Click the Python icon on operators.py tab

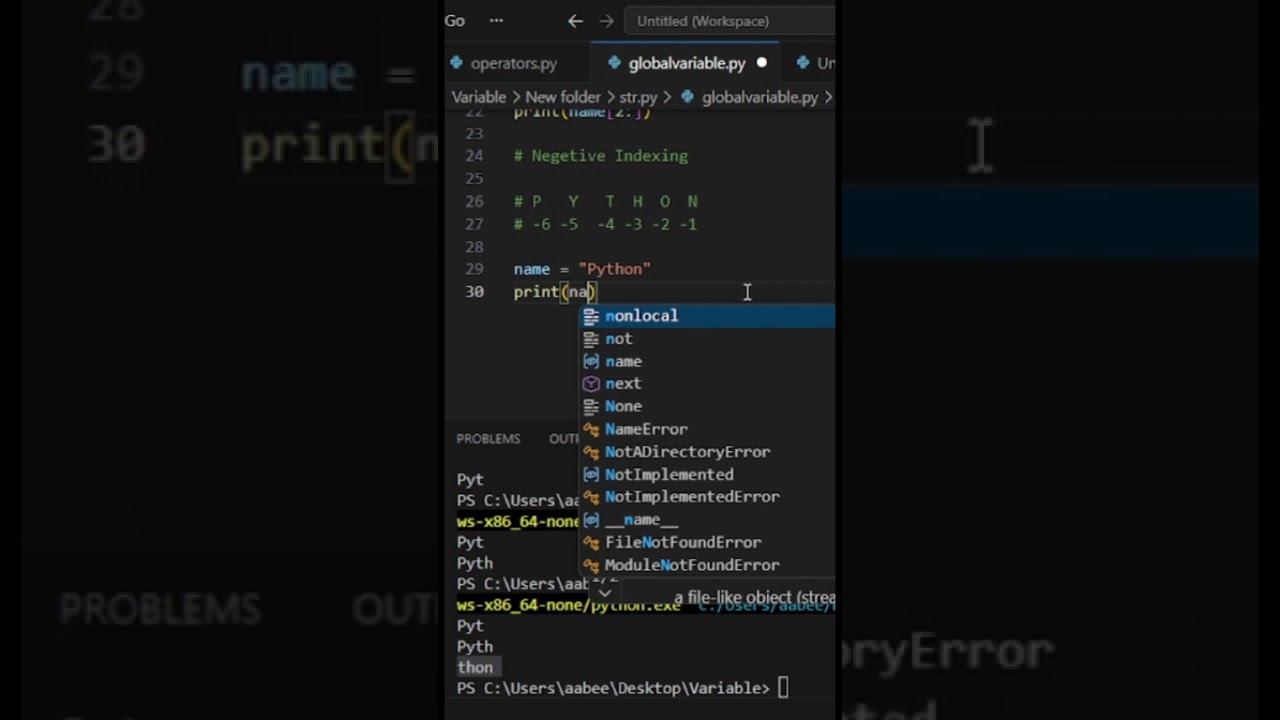[x=459, y=63]
